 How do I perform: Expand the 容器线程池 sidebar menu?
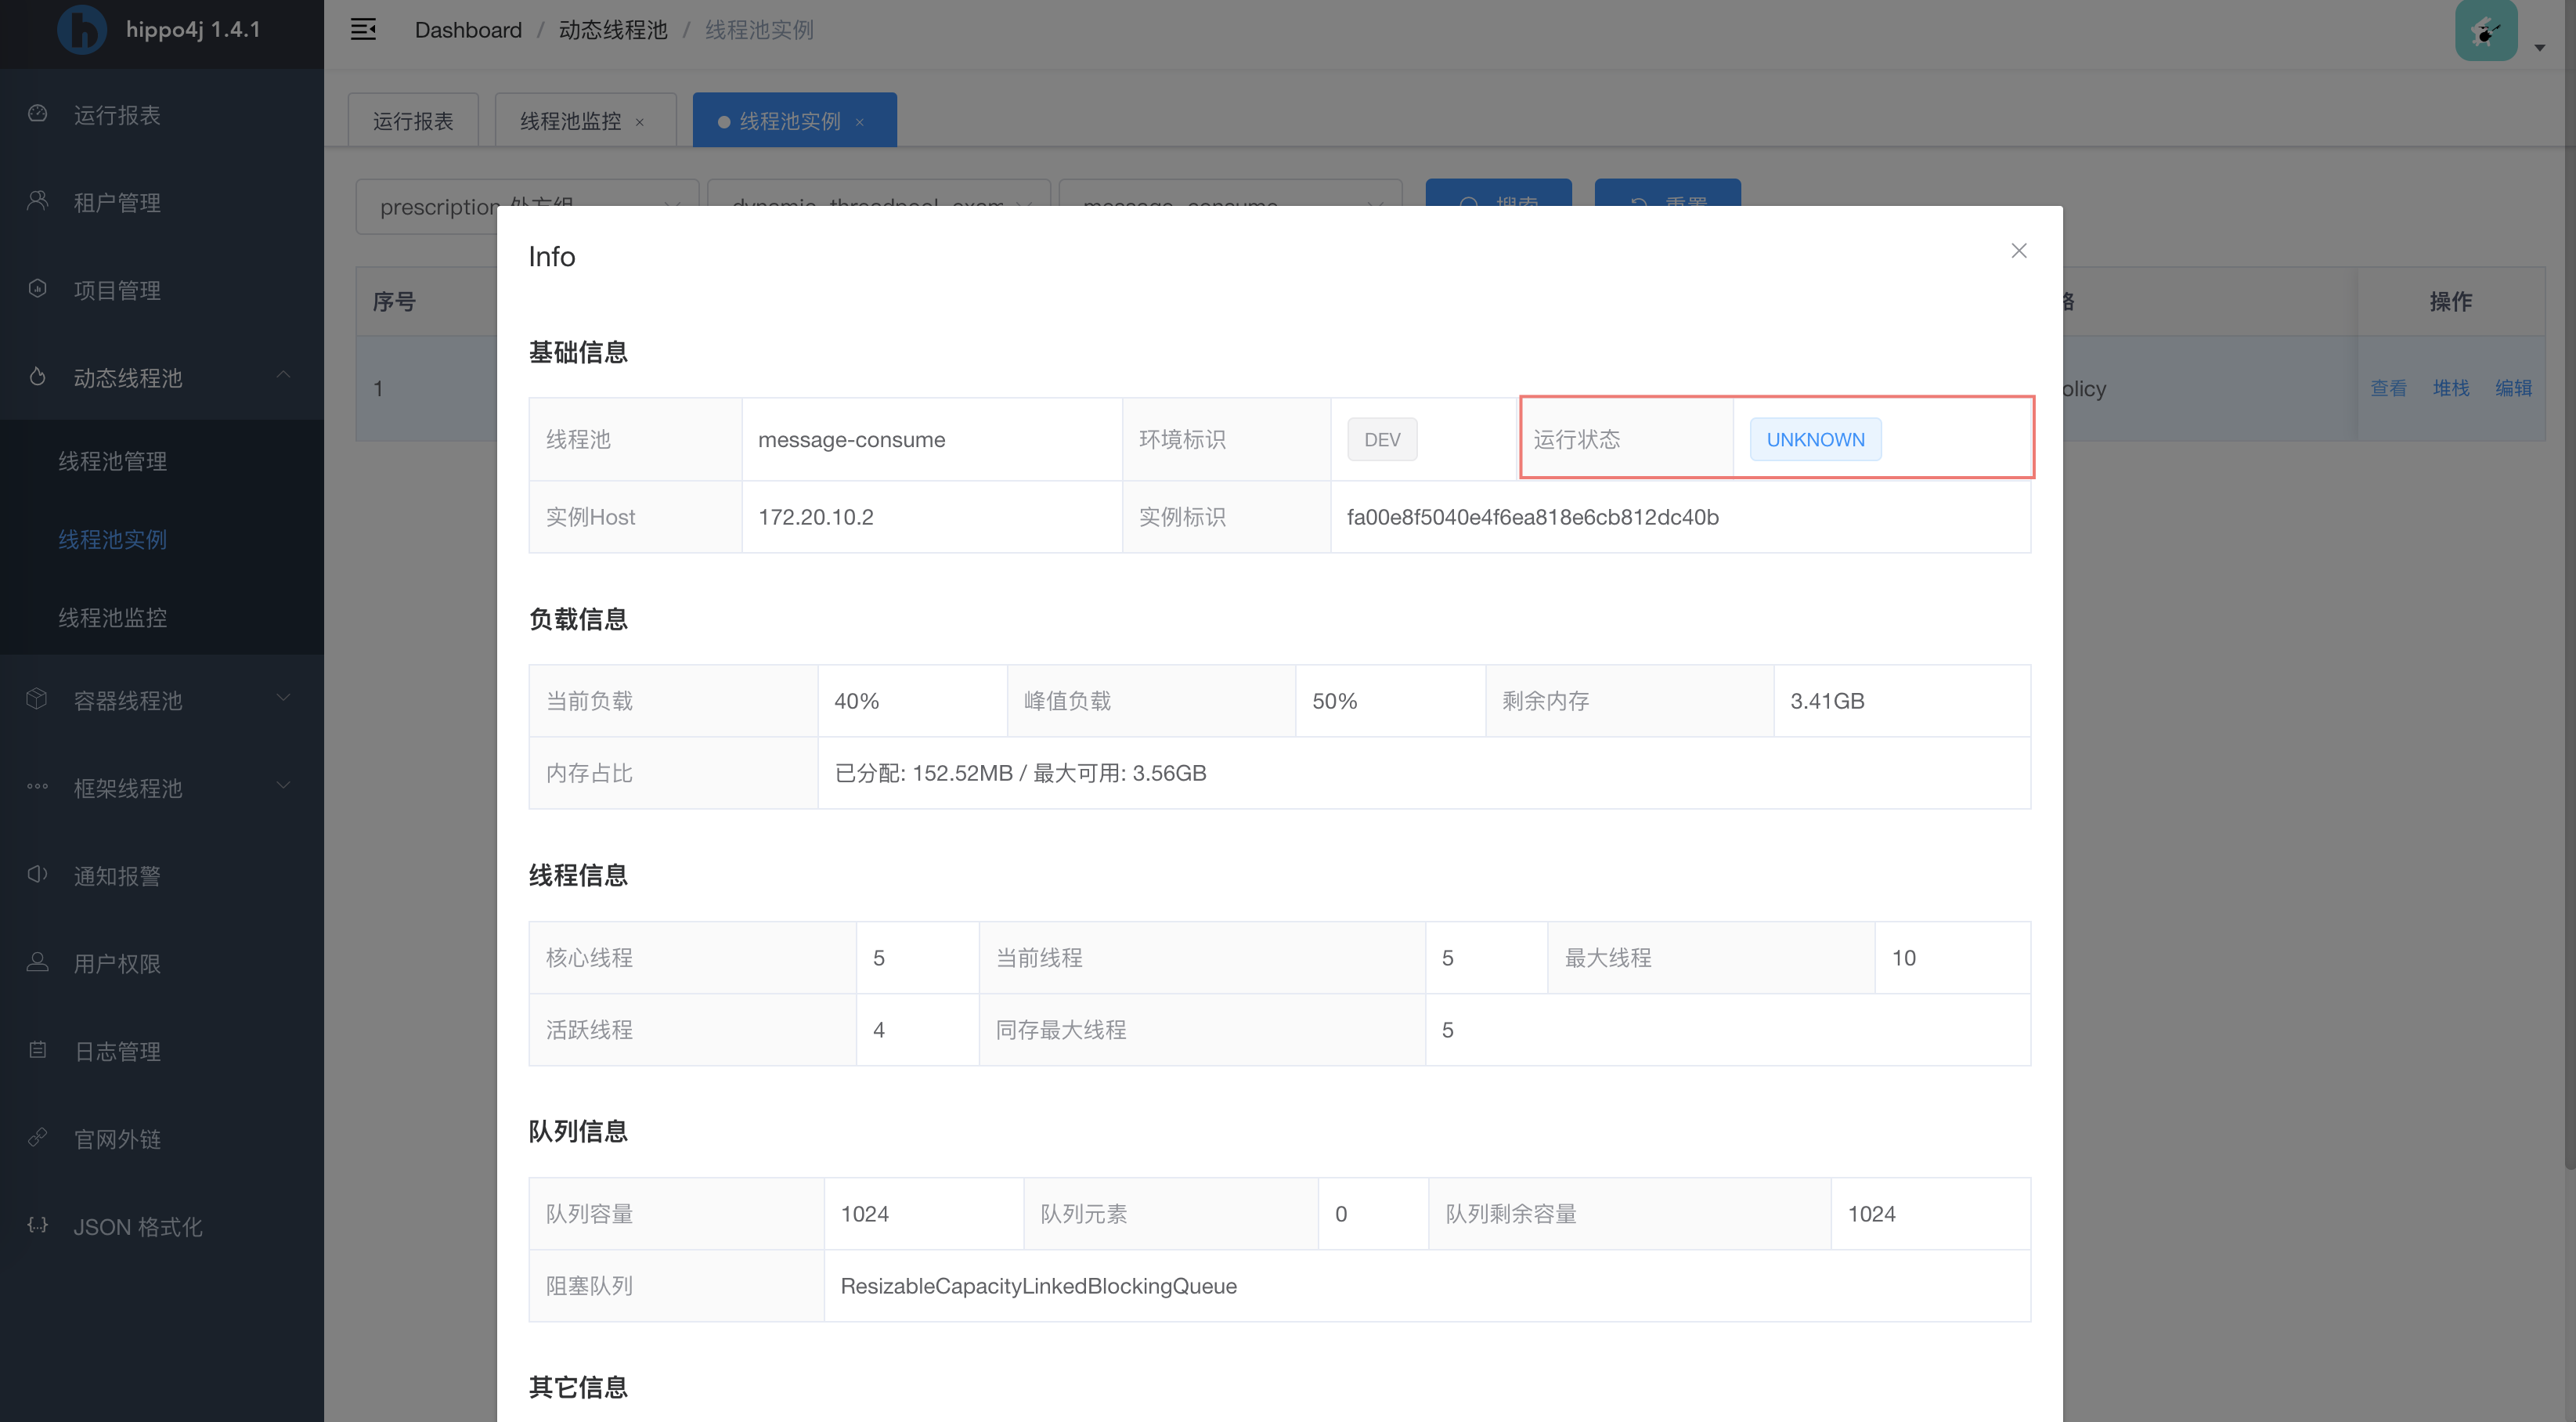(283, 698)
